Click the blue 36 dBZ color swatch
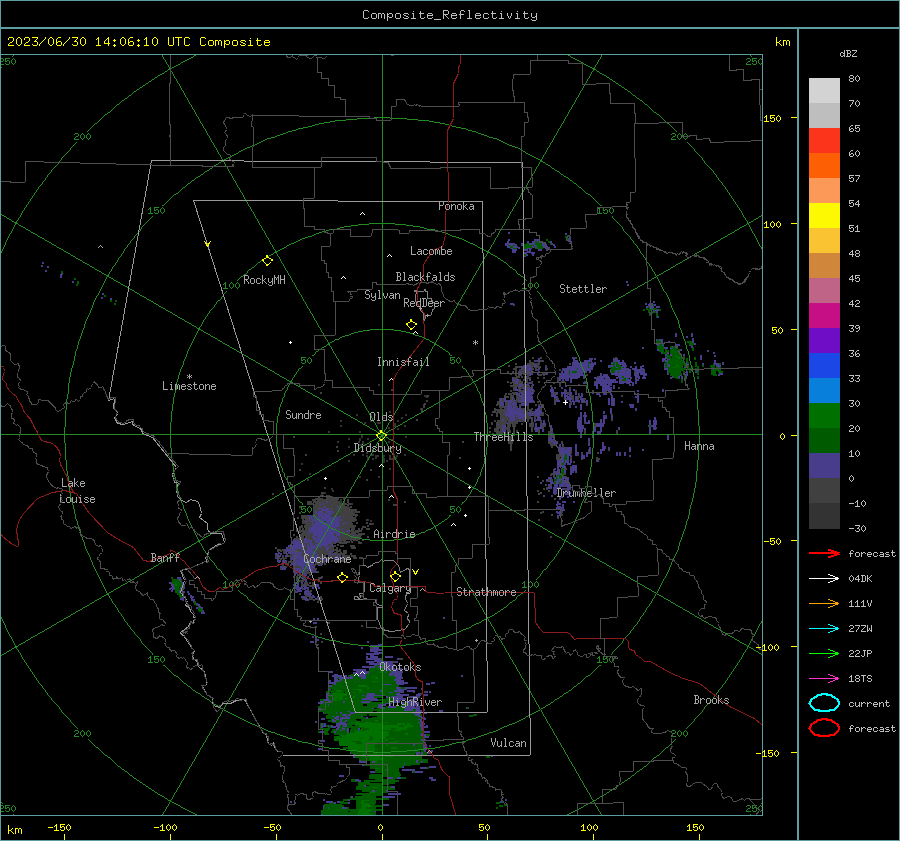Viewport: 900px width, 841px height. (824, 366)
